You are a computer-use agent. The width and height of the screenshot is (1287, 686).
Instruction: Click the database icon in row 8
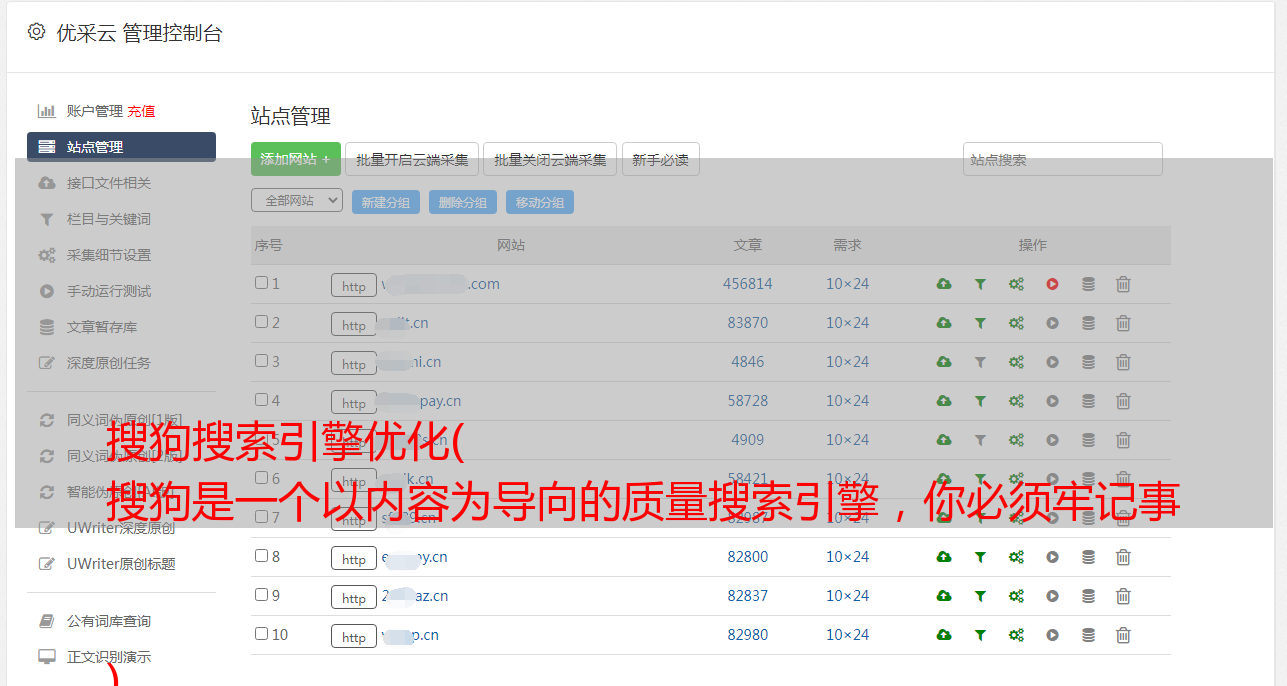tap(1088, 557)
